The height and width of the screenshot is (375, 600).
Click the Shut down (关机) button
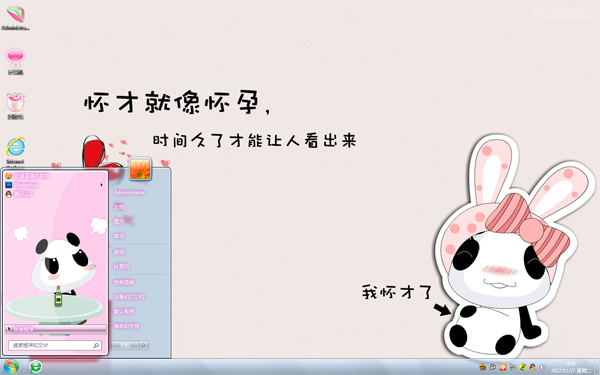[126, 345]
